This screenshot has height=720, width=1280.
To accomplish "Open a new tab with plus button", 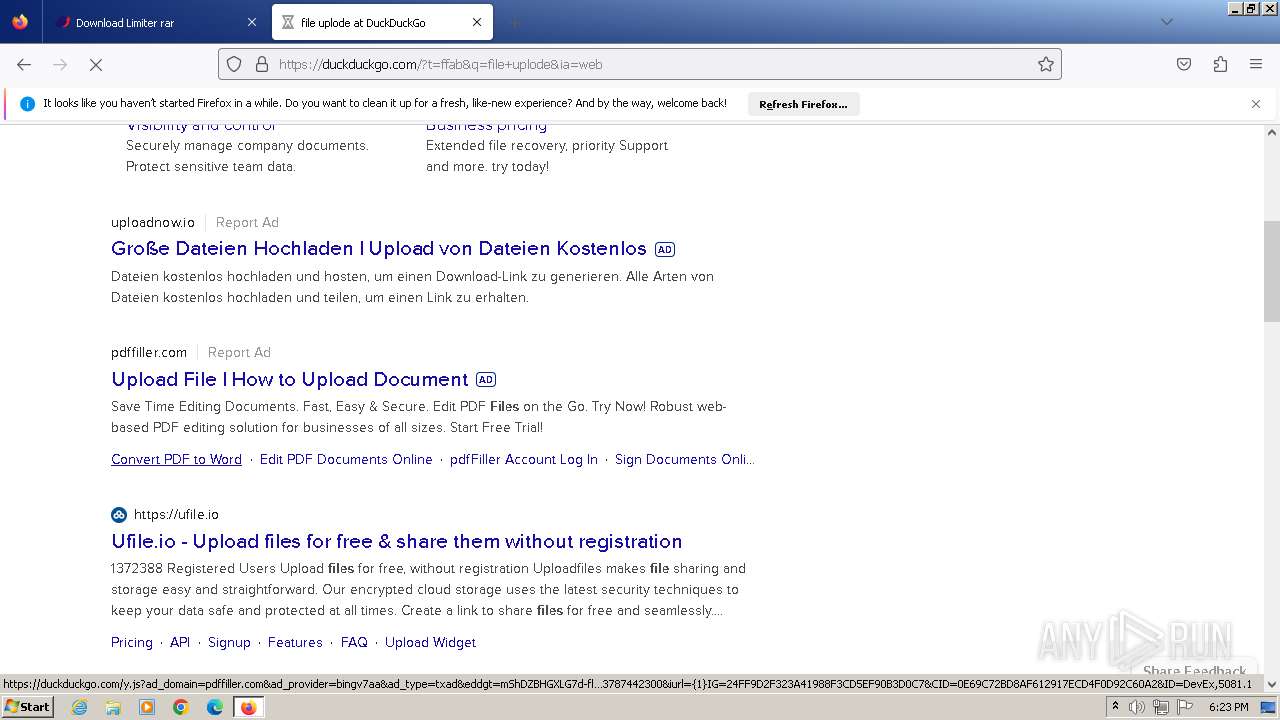I will (514, 22).
